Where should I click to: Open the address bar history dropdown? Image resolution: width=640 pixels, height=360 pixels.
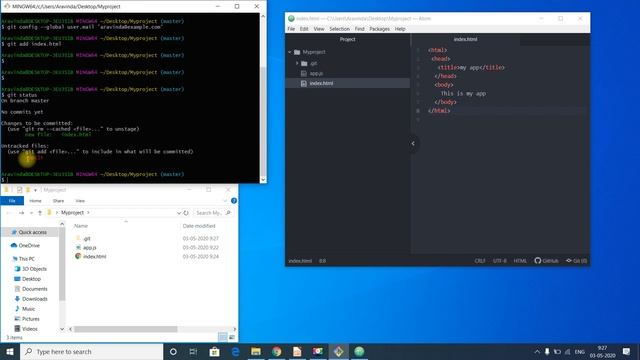tap(179, 213)
